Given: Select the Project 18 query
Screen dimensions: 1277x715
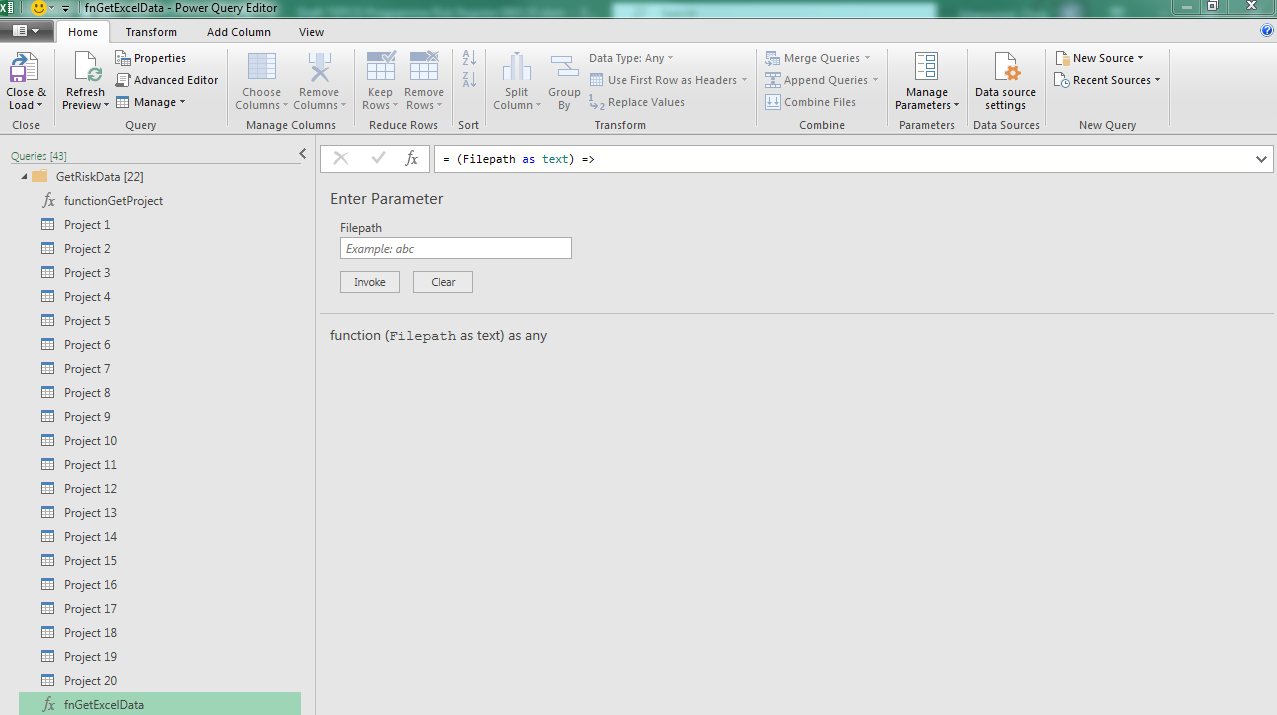Looking at the screenshot, I should pos(160,633).
